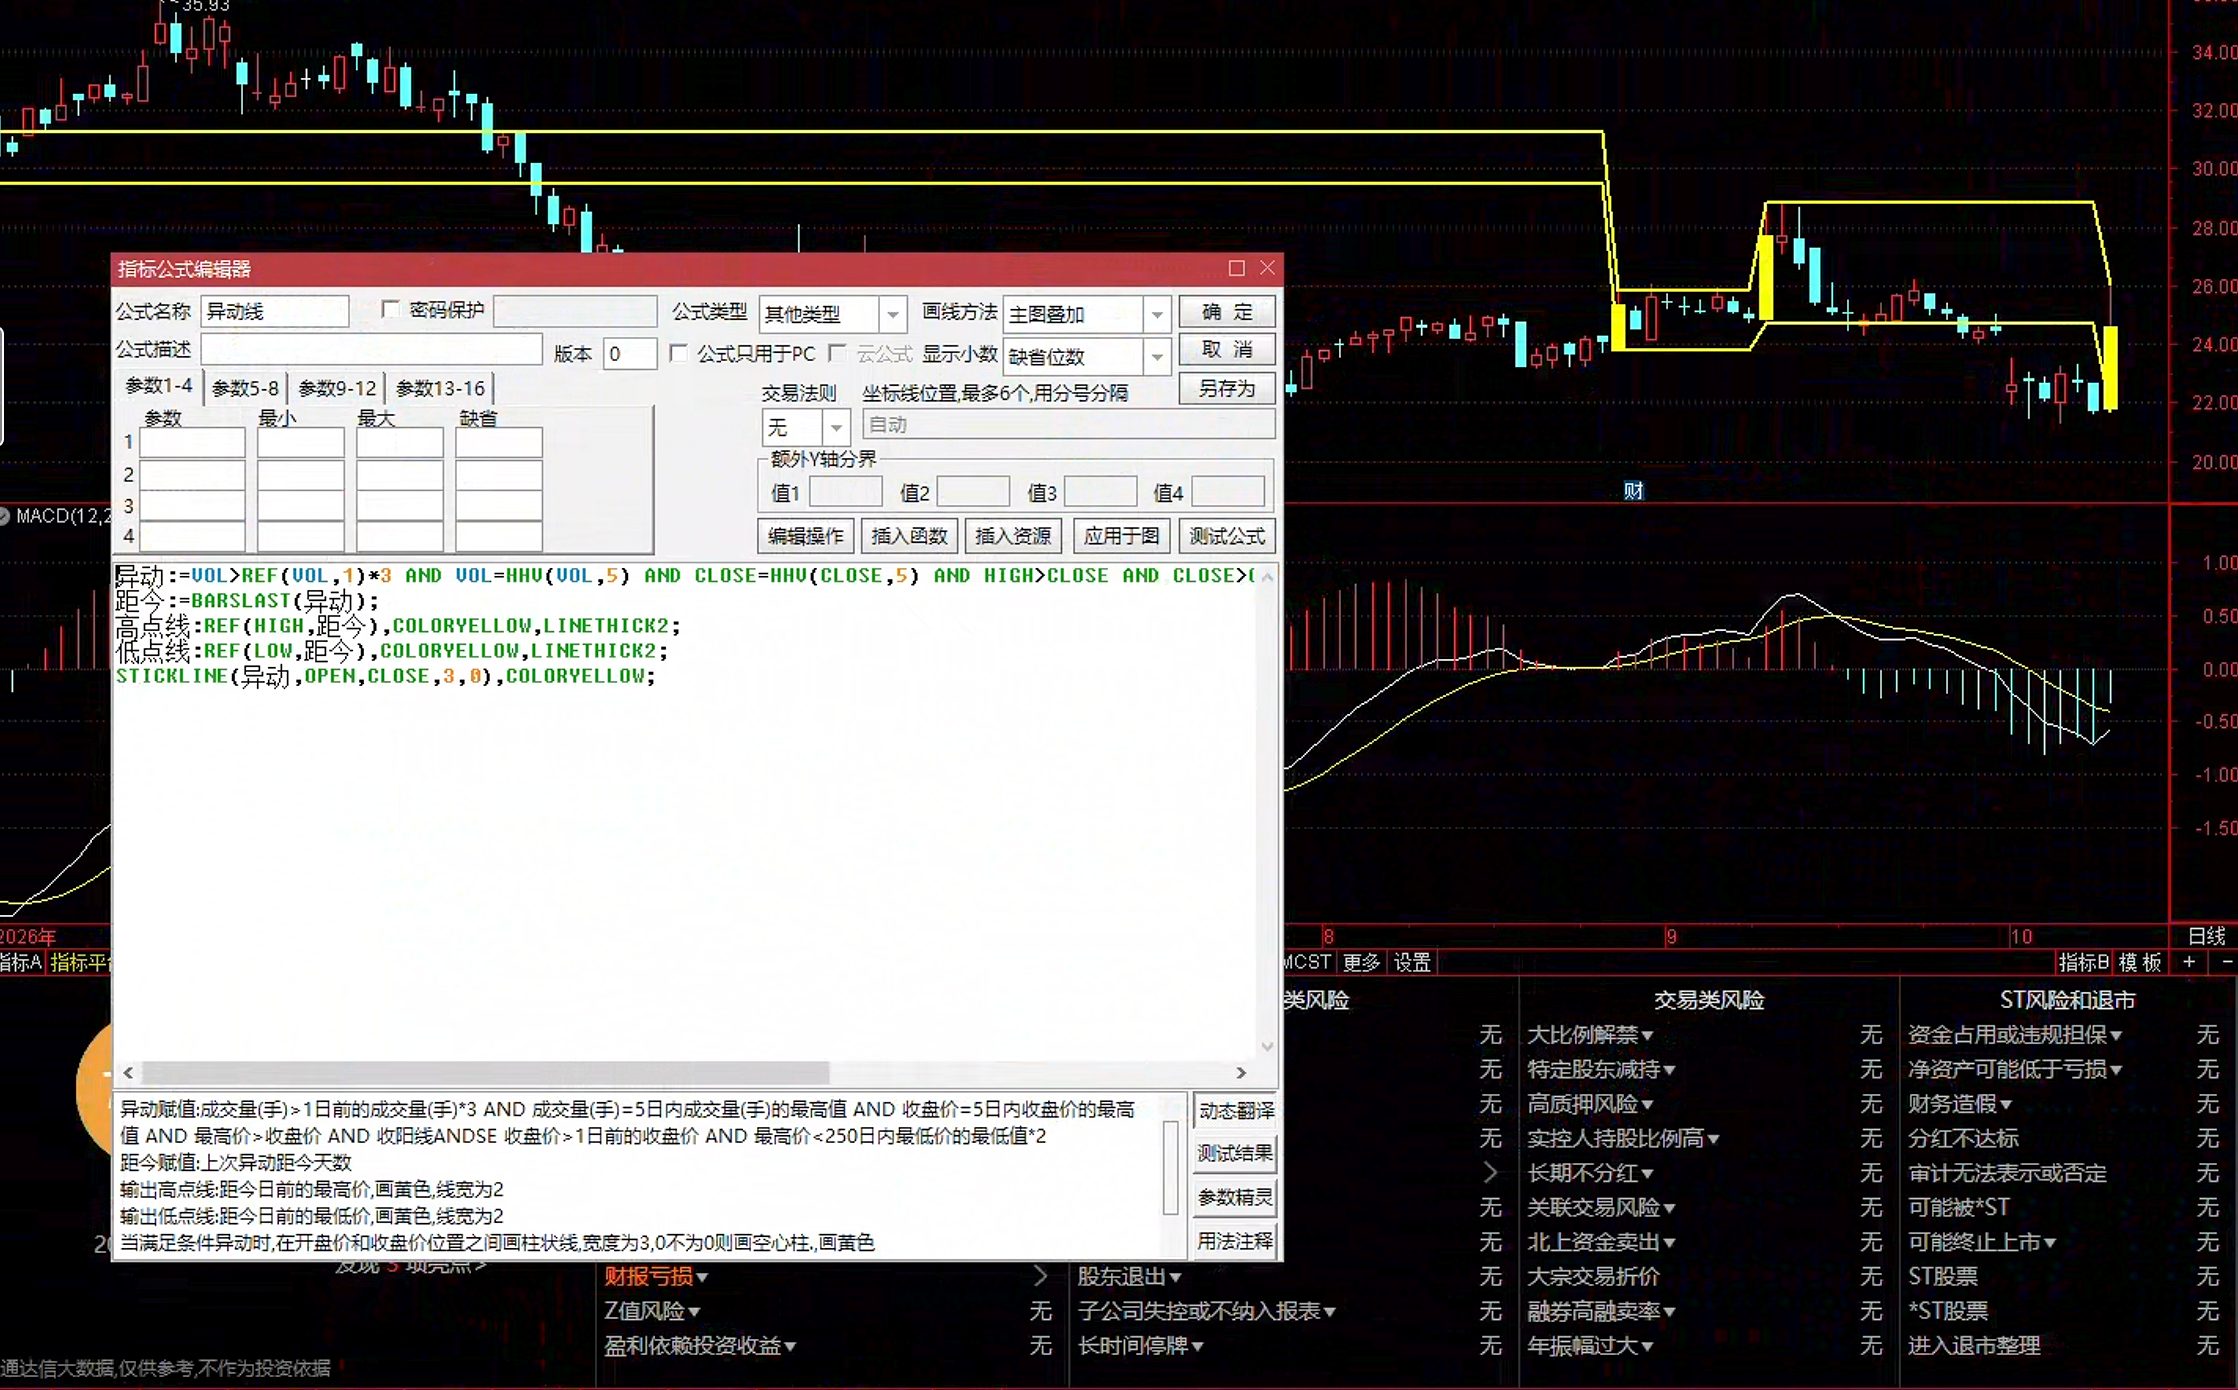2238x1390 pixels.
Task: Check the 公式只用于PC option
Action: 679,353
